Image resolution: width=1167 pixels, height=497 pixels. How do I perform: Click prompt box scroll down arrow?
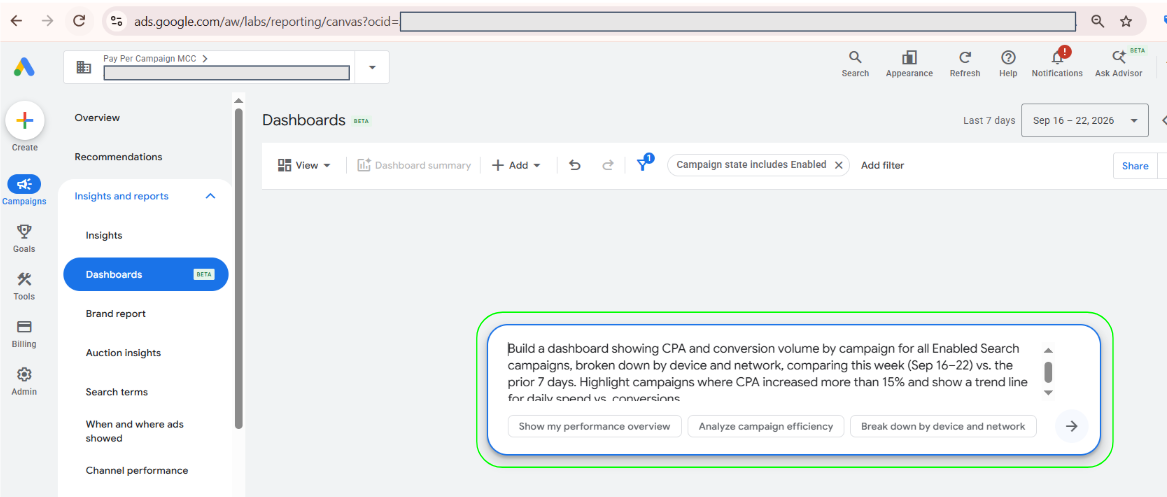pyautogui.click(x=1048, y=392)
